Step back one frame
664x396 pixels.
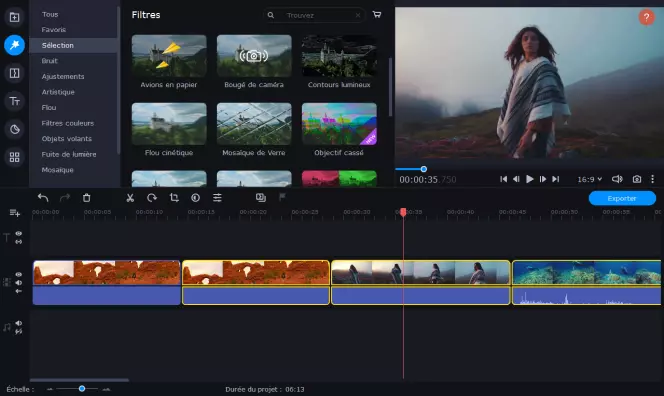click(x=516, y=179)
